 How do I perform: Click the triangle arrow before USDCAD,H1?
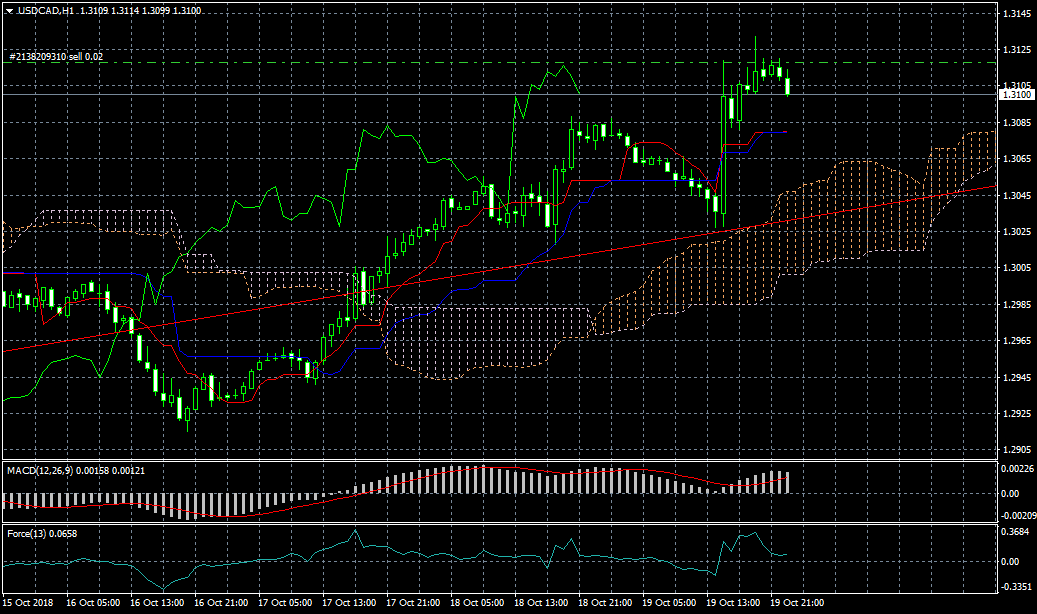10,11
